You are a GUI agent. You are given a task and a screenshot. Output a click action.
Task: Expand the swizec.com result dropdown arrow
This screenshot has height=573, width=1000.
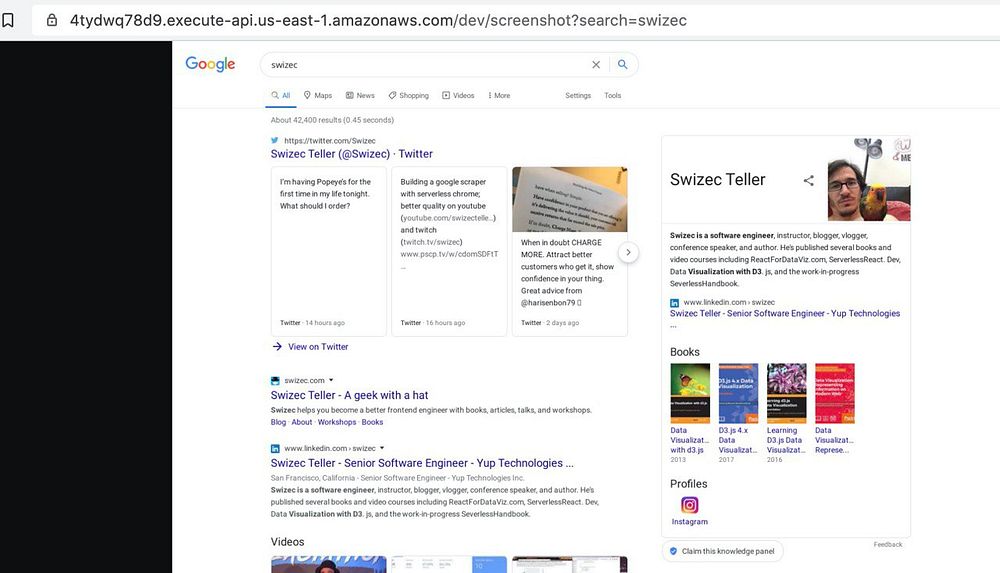[331, 380]
